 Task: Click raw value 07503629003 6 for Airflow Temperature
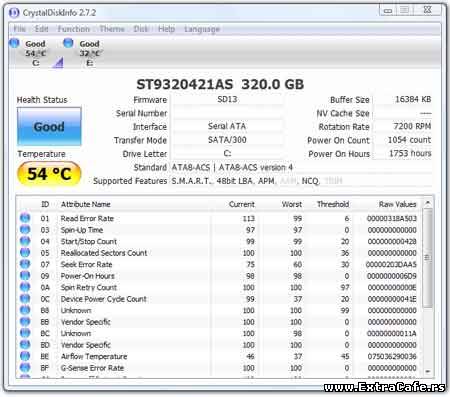coord(392,356)
